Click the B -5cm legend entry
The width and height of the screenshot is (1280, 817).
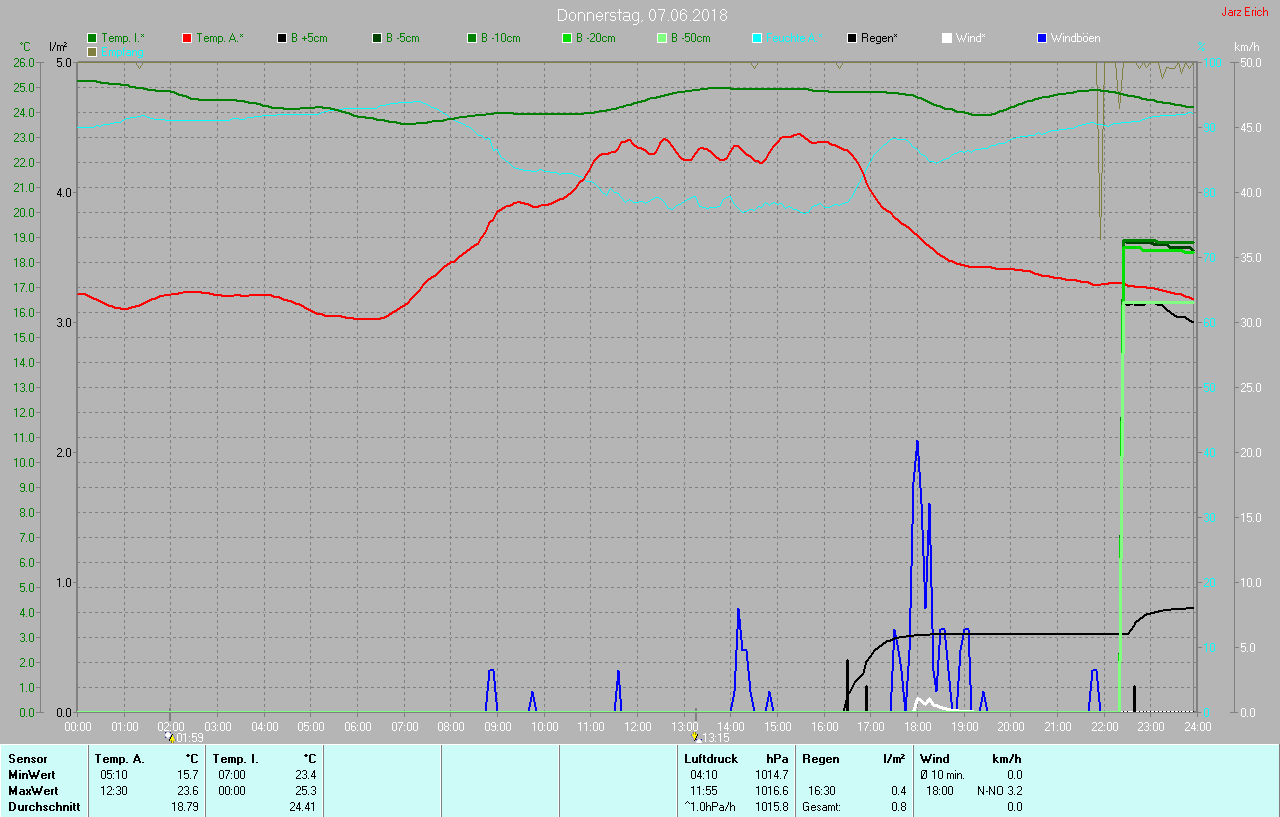click(x=405, y=38)
